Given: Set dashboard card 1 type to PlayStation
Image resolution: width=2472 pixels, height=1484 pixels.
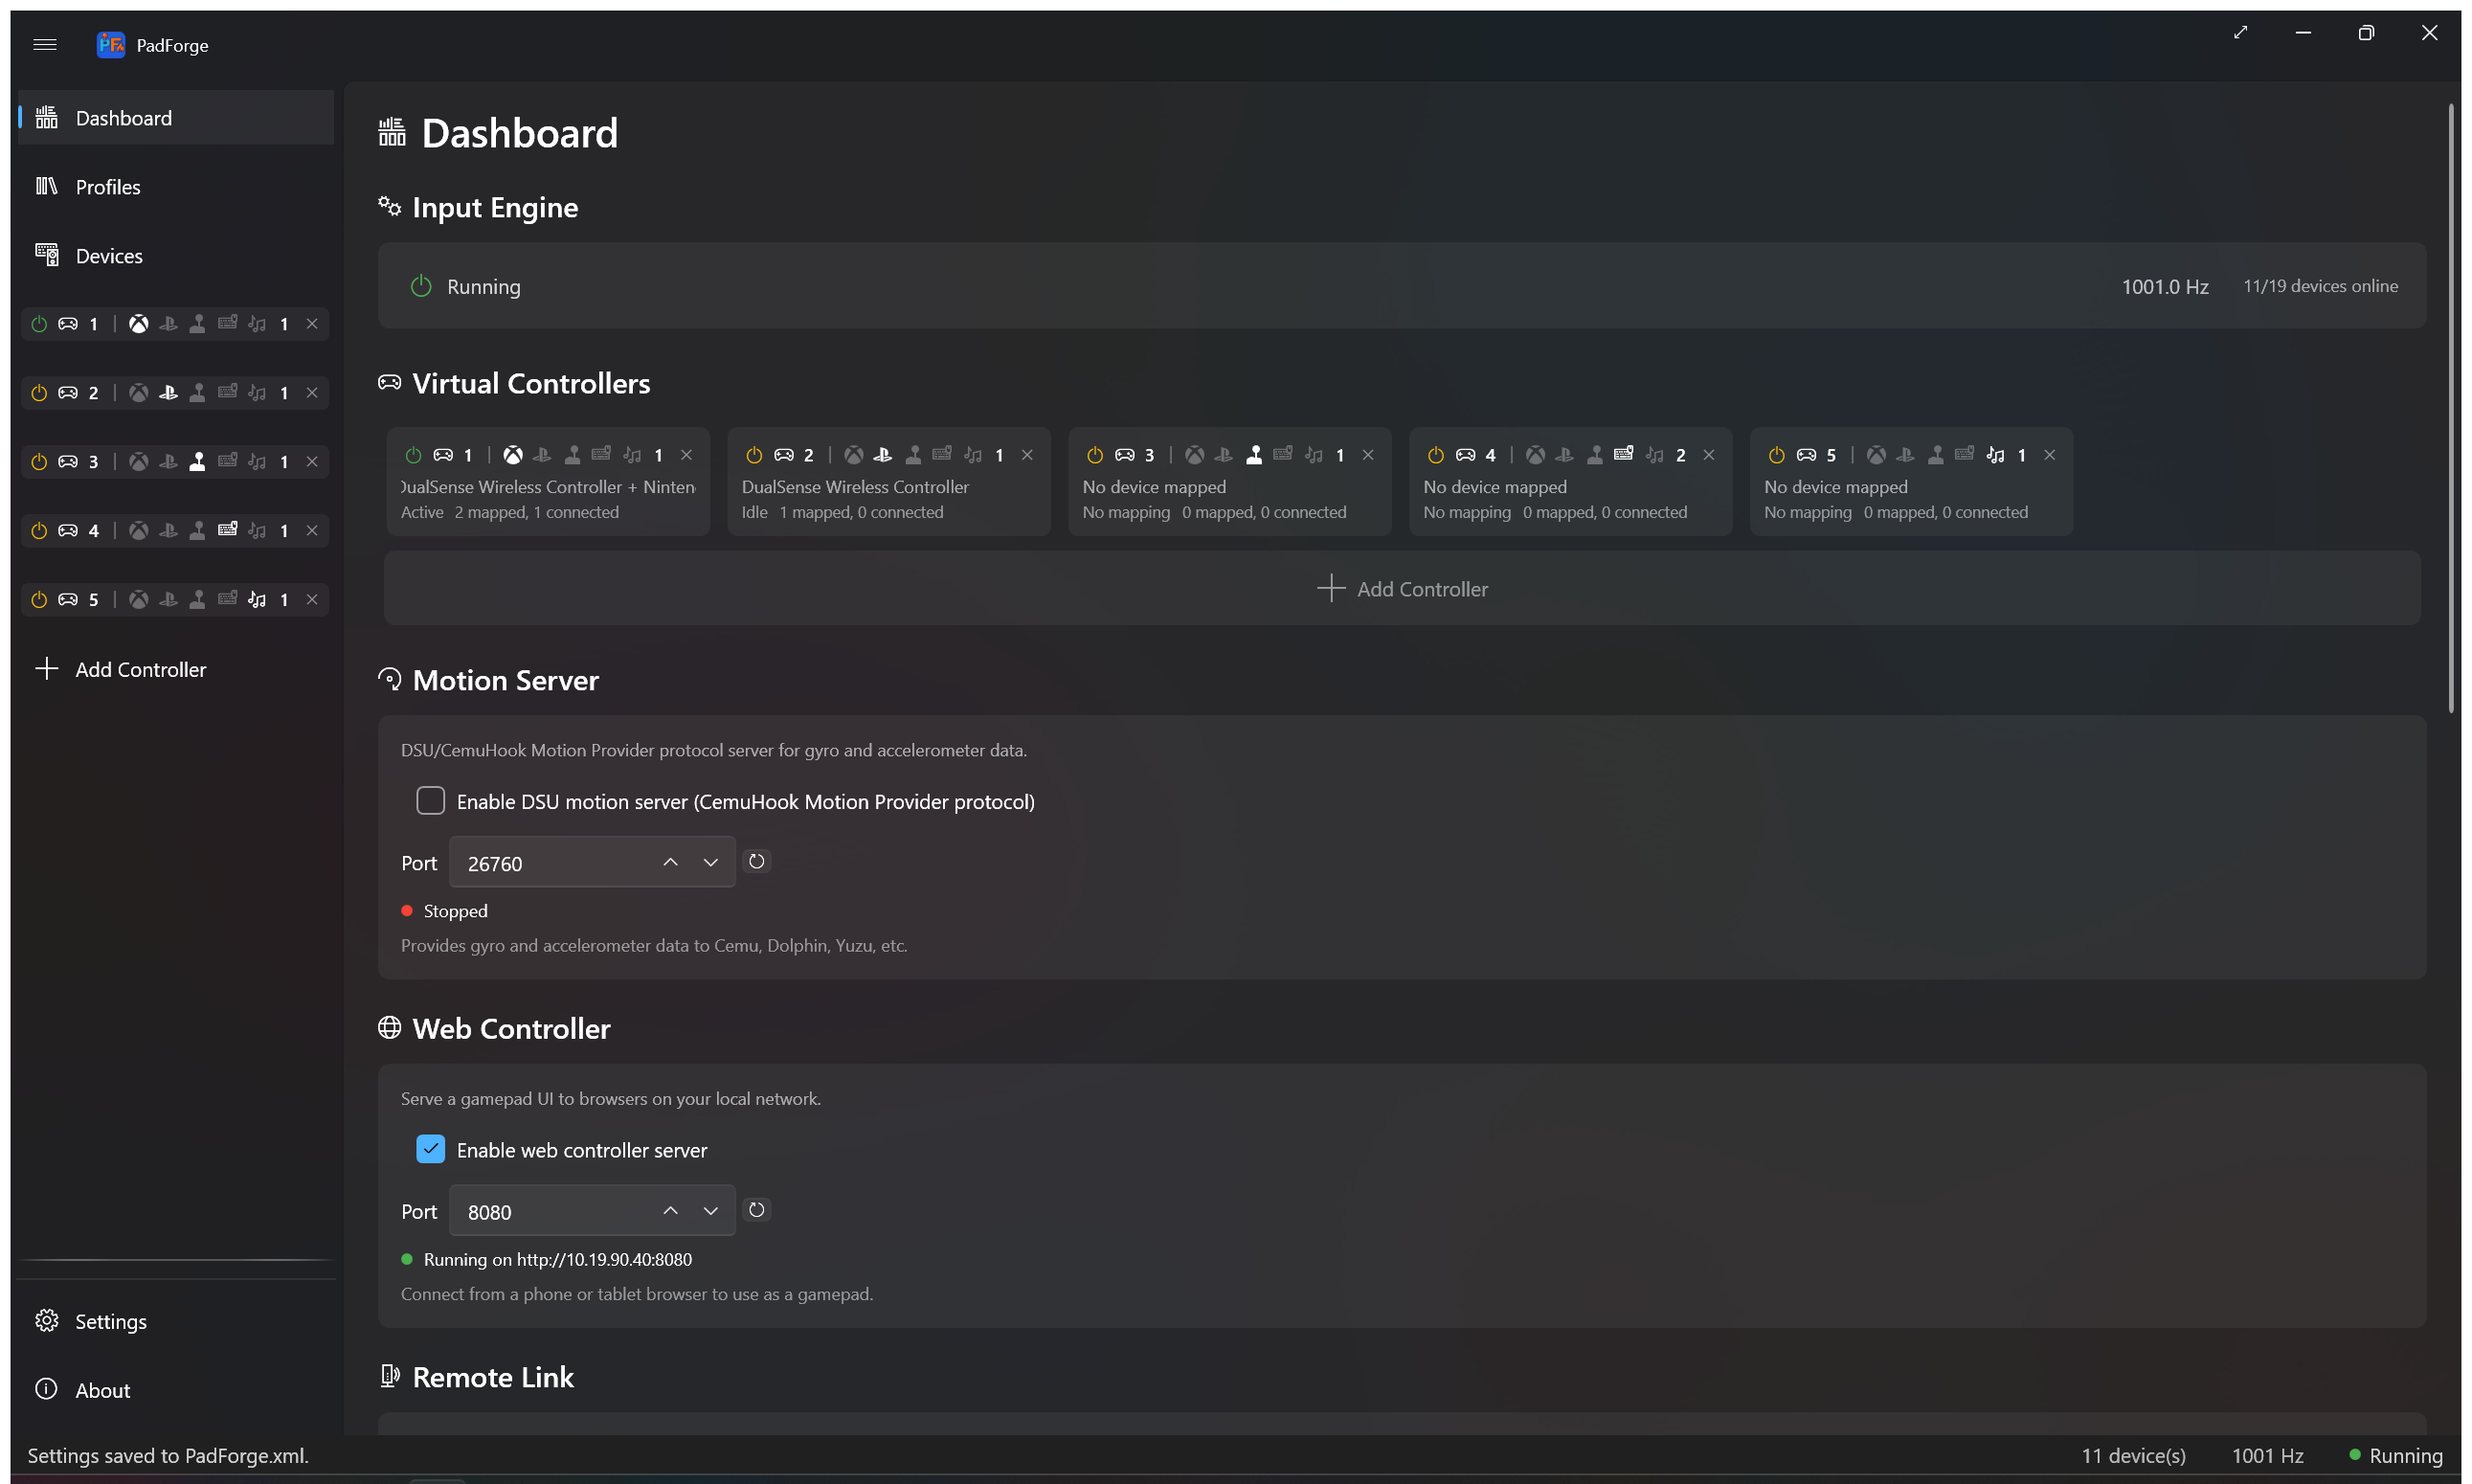Looking at the screenshot, I should point(542,455).
